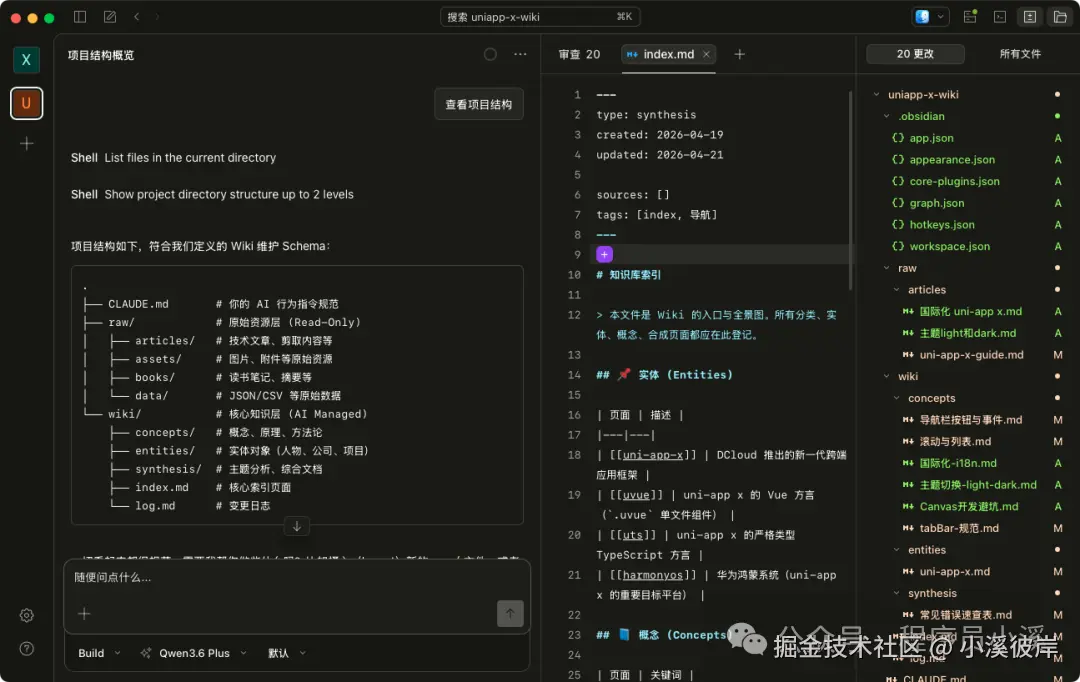The image size is (1080, 682).
Task: Click the session status circle icon
Action: (x=490, y=54)
